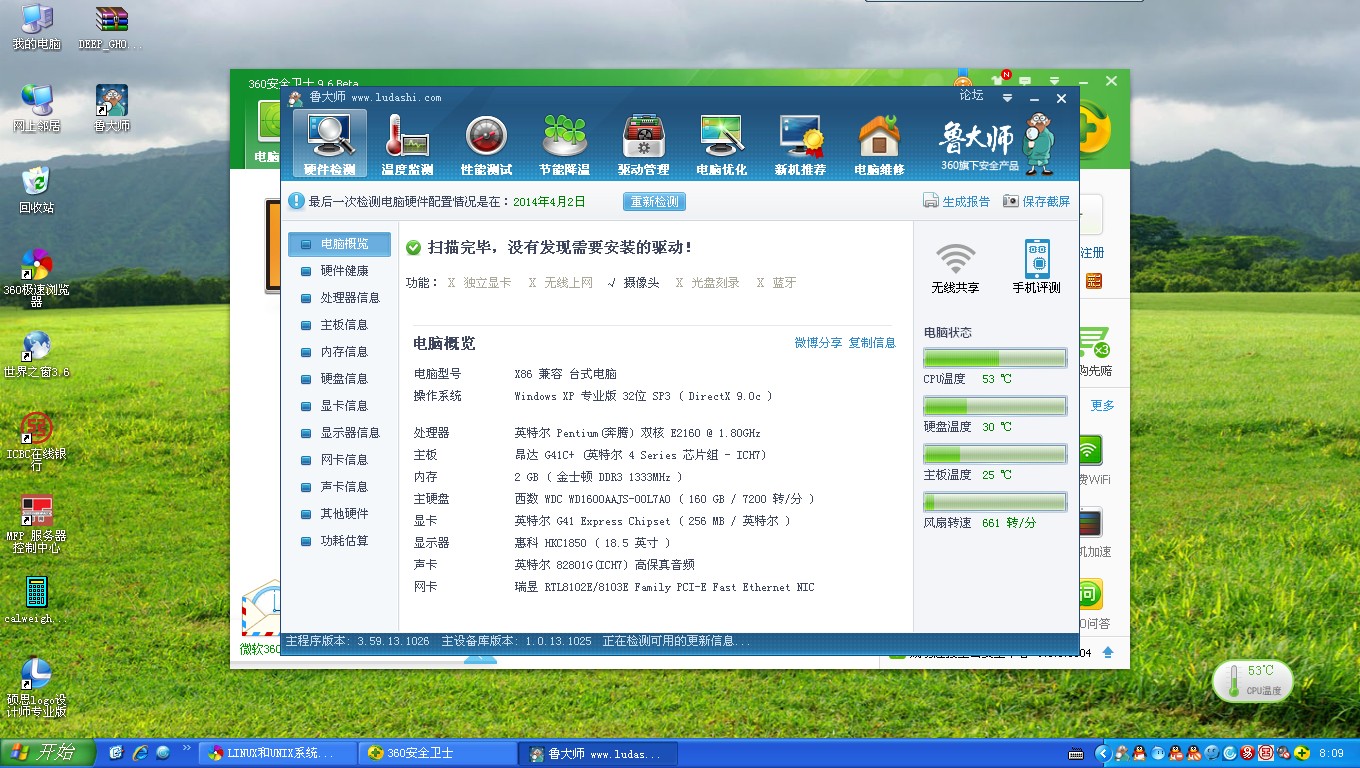Click the skin shirt icon in 360安全卫士 title bar
The width and height of the screenshot is (1360, 768).
(995, 80)
